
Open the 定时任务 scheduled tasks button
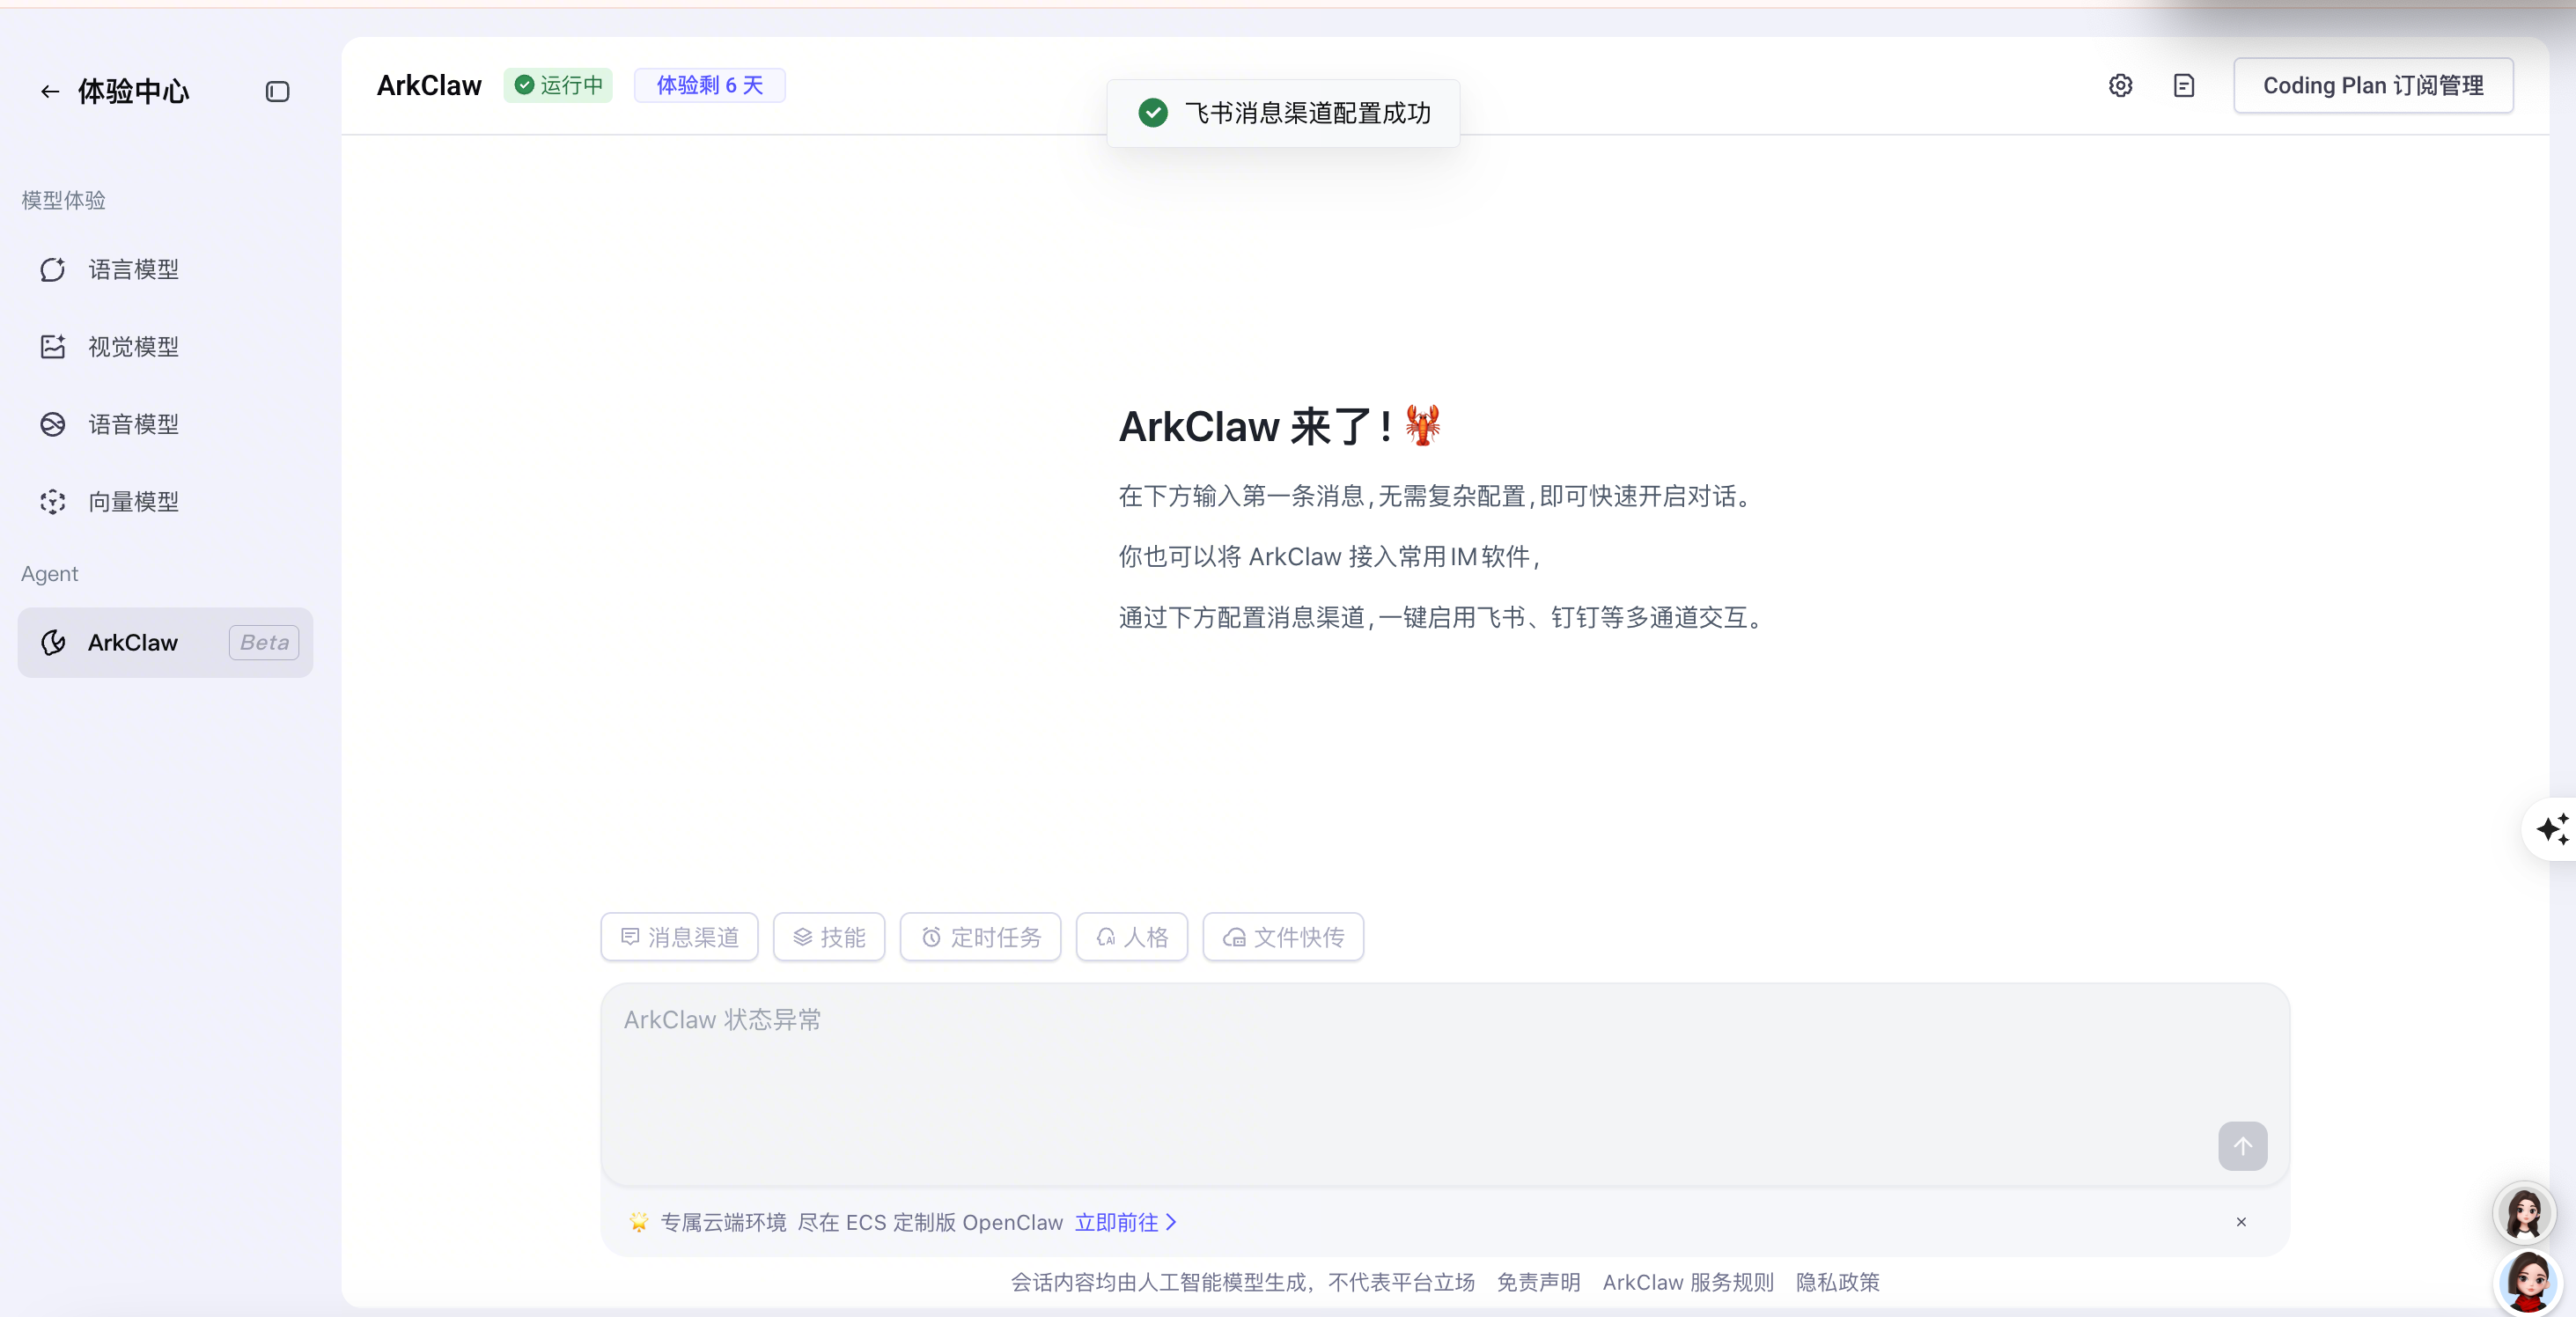(980, 937)
